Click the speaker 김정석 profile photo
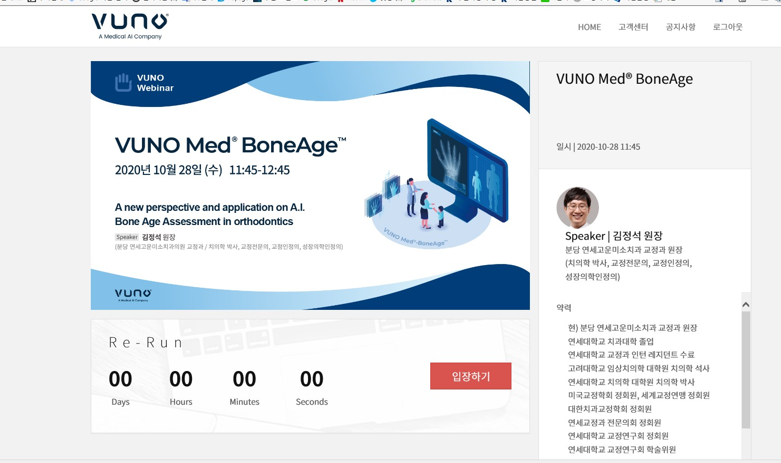The width and height of the screenshot is (781, 463). [x=578, y=208]
